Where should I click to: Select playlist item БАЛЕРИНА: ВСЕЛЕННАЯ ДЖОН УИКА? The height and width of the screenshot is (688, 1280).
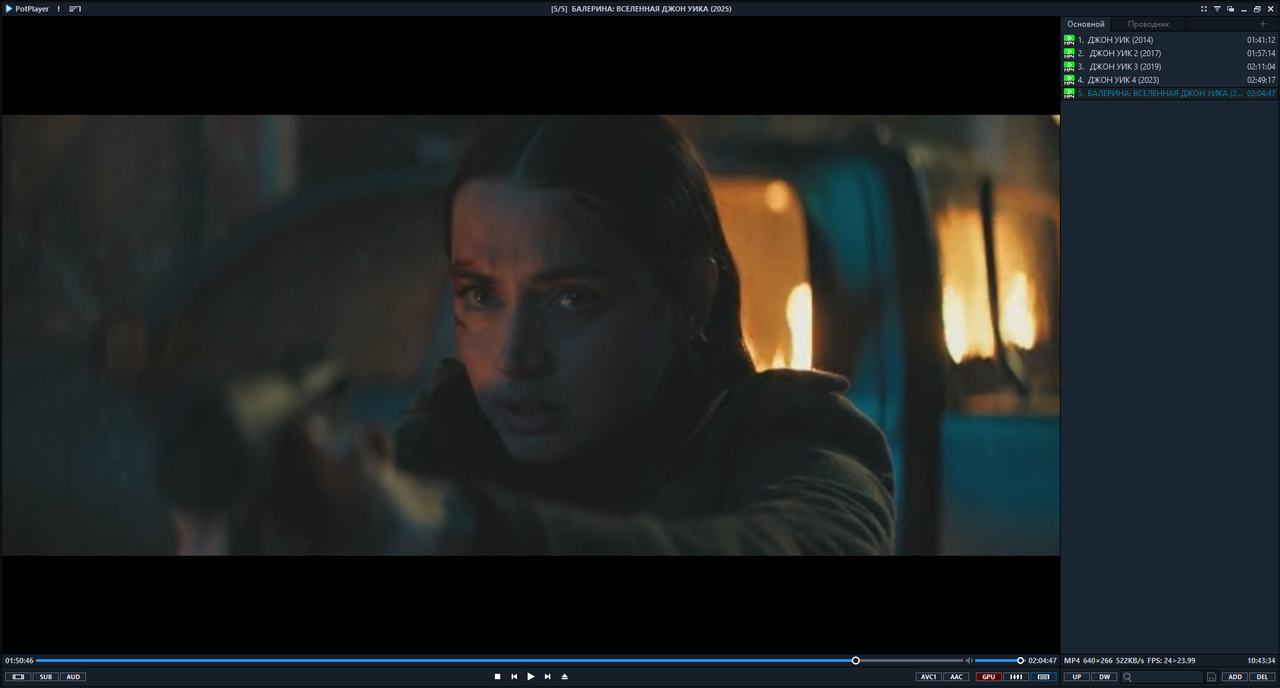click(1169, 93)
